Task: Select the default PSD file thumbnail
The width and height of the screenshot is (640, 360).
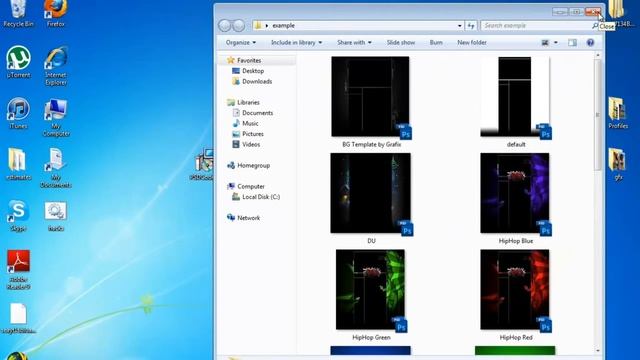Action: pos(515,97)
